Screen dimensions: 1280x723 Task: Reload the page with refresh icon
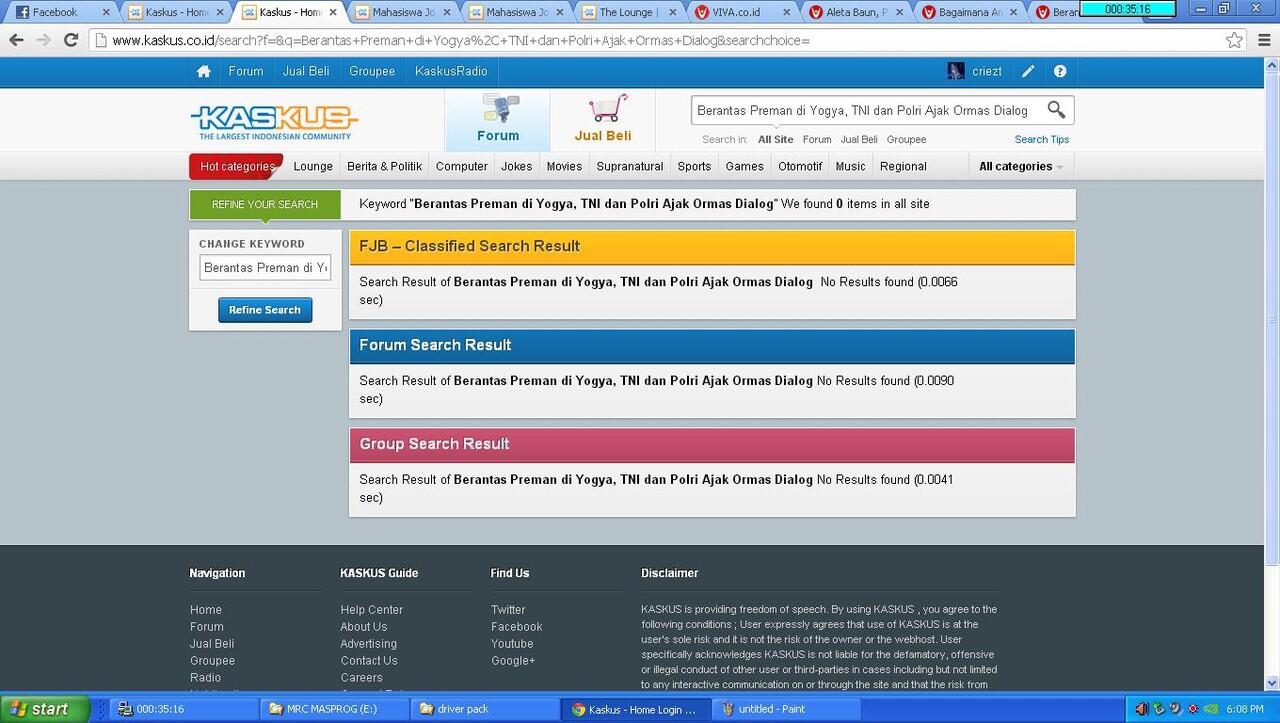click(71, 40)
